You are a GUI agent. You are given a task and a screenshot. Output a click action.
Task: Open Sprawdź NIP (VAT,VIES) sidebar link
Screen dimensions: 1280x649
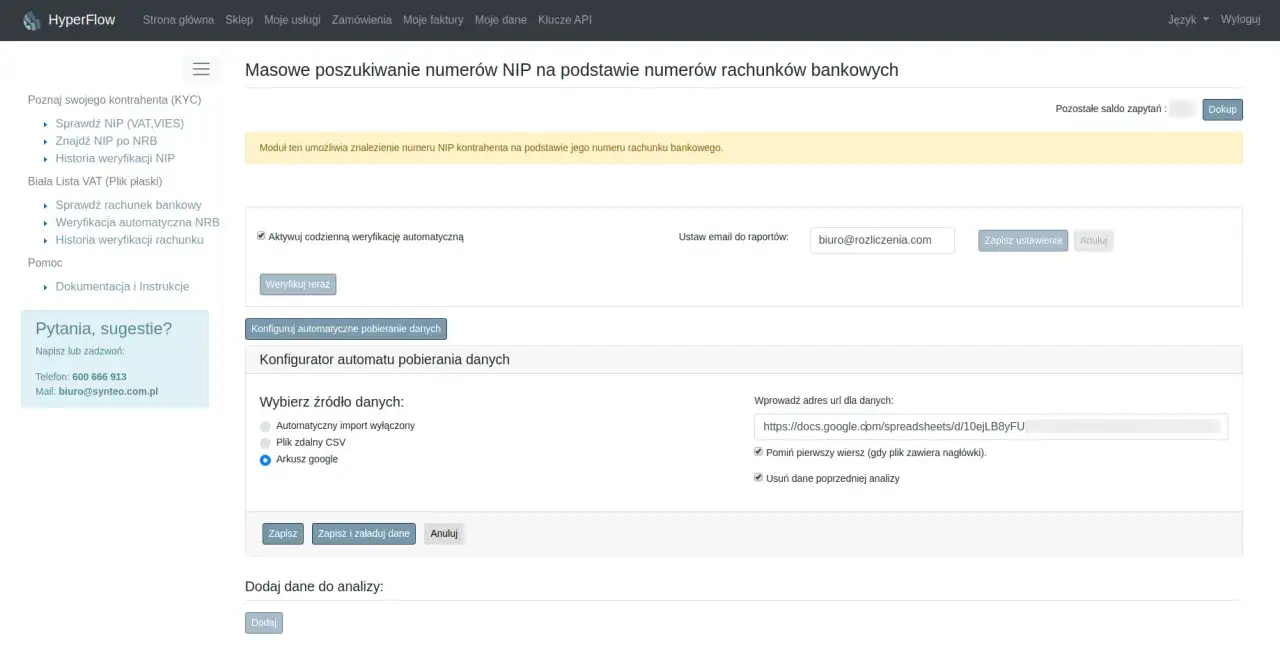(x=120, y=123)
